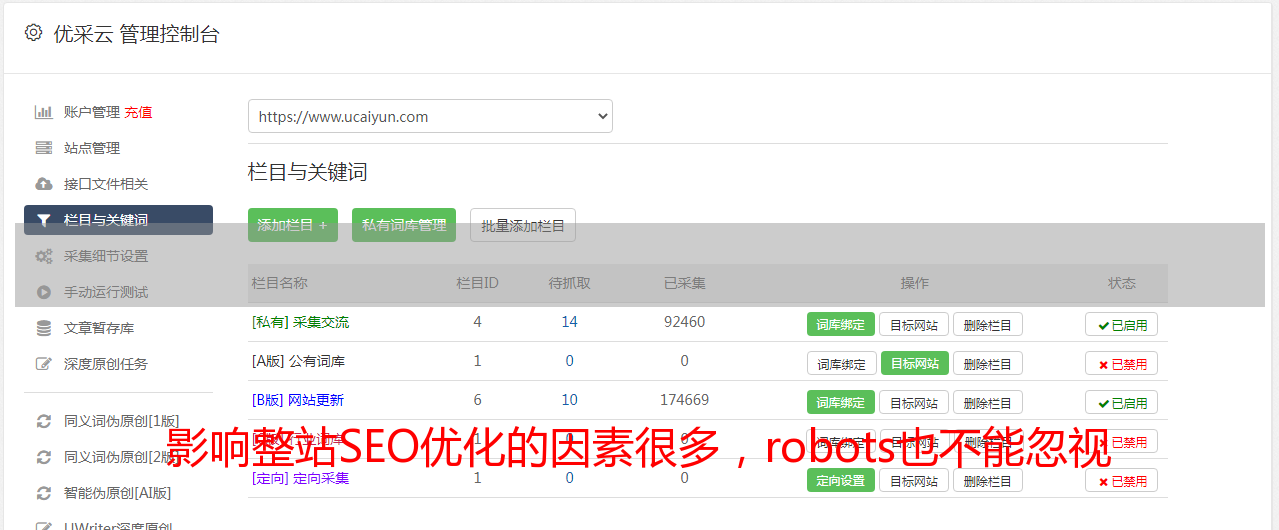Click the refresh icon for 同义词伪原创[1版]
Screen dimensions: 1279x530
(43, 421)
